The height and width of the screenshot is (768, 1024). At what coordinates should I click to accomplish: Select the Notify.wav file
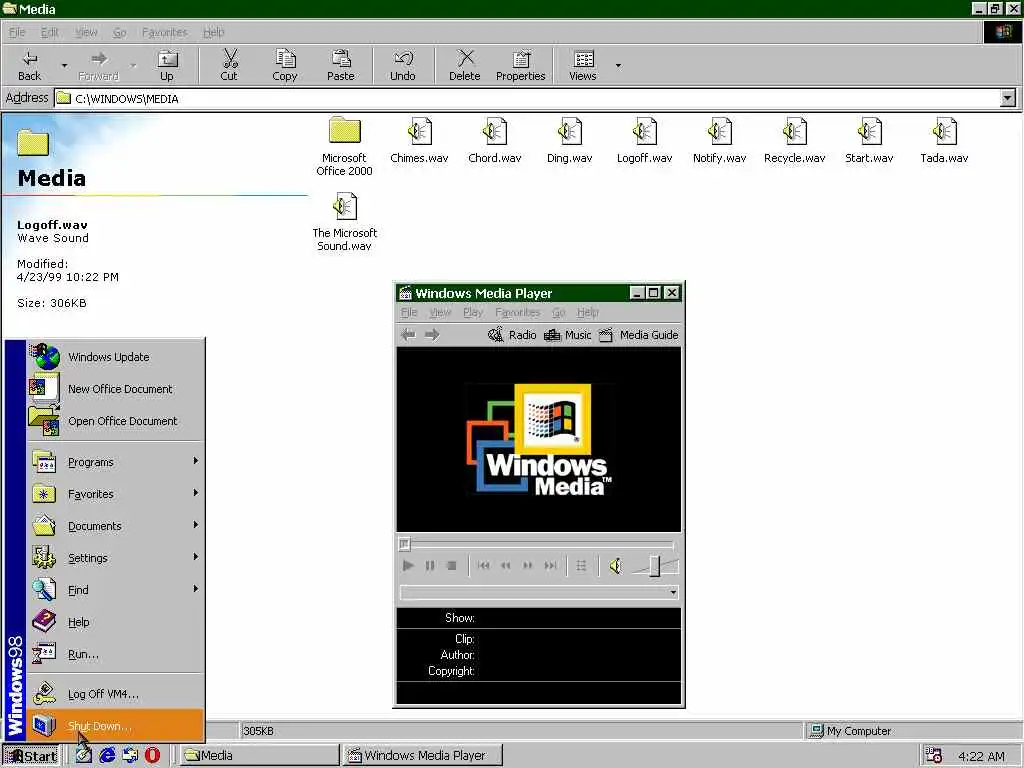(719, 140)
